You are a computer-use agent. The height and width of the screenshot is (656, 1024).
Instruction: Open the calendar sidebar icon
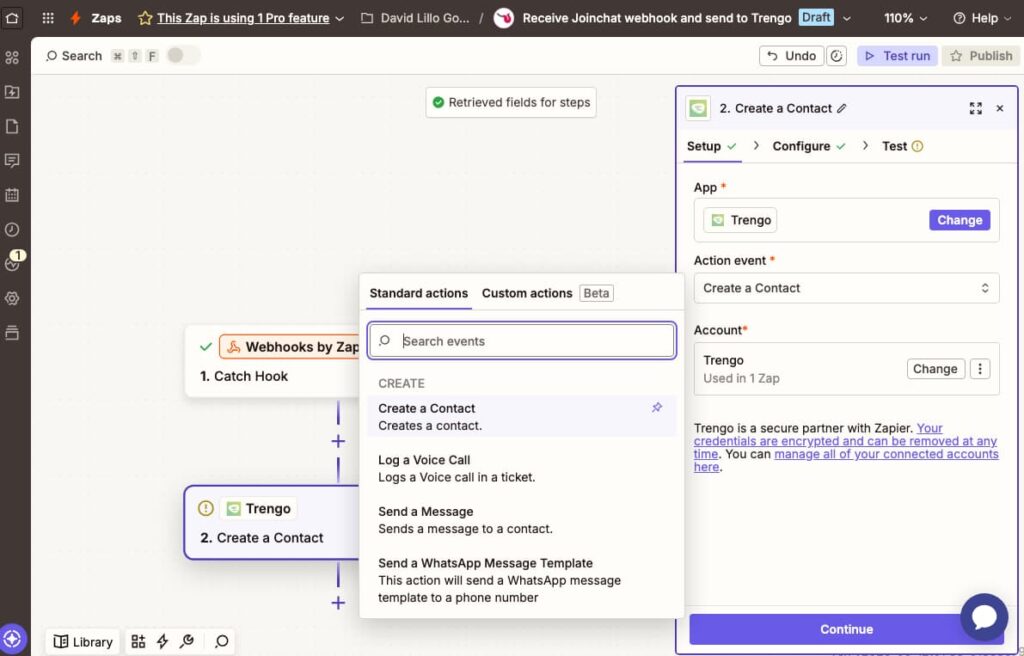pos(12,195)
